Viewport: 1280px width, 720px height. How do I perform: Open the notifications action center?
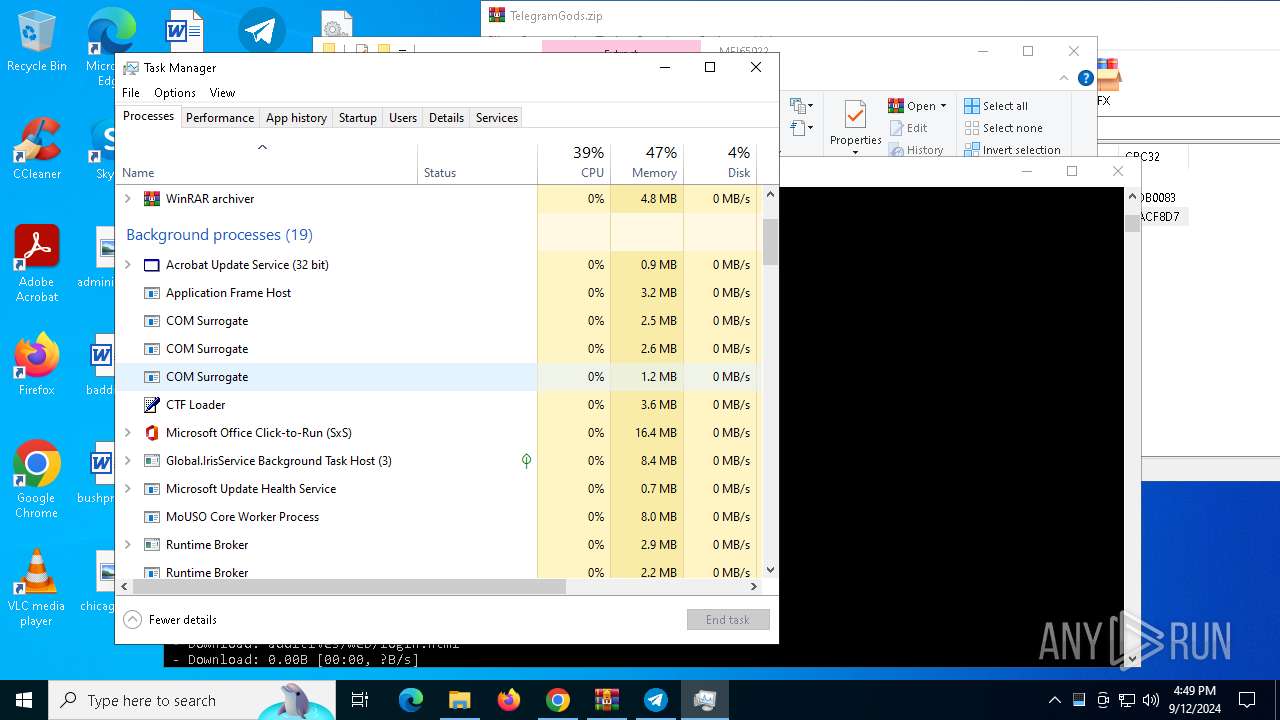[1247, 700]
